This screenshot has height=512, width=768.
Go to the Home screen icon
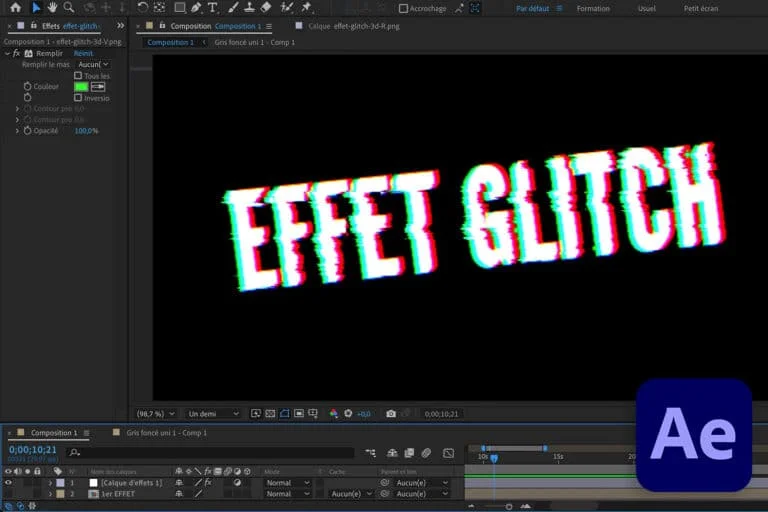click(x=15, y=7)
